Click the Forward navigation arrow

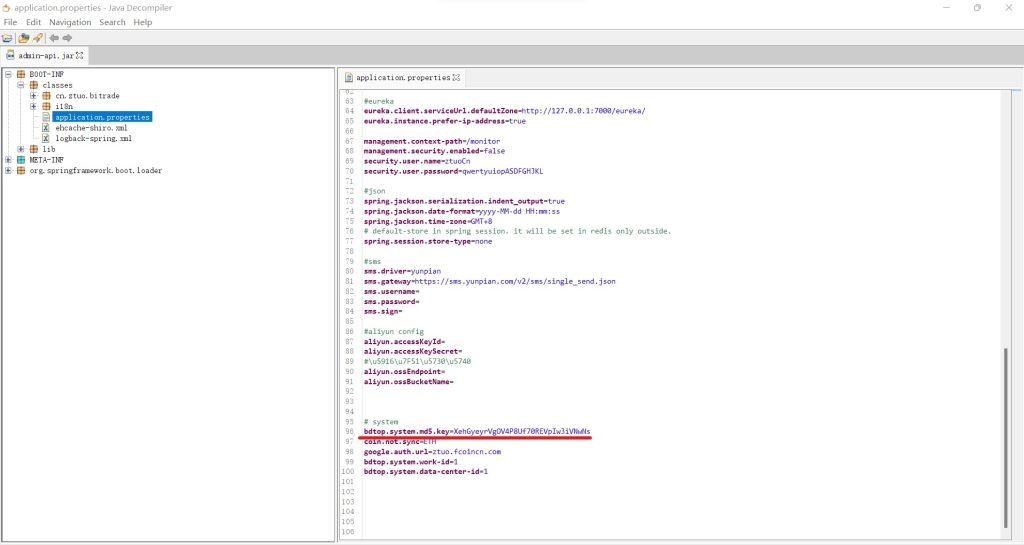[67, 38]
